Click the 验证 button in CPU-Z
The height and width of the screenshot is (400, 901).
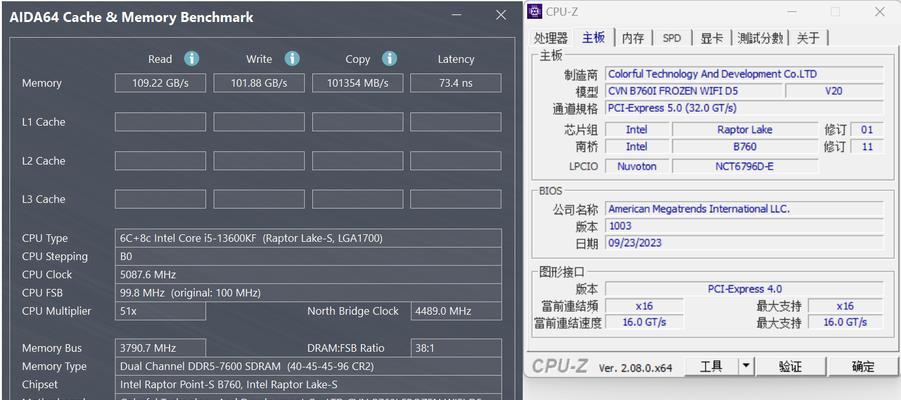click(790, 366)
